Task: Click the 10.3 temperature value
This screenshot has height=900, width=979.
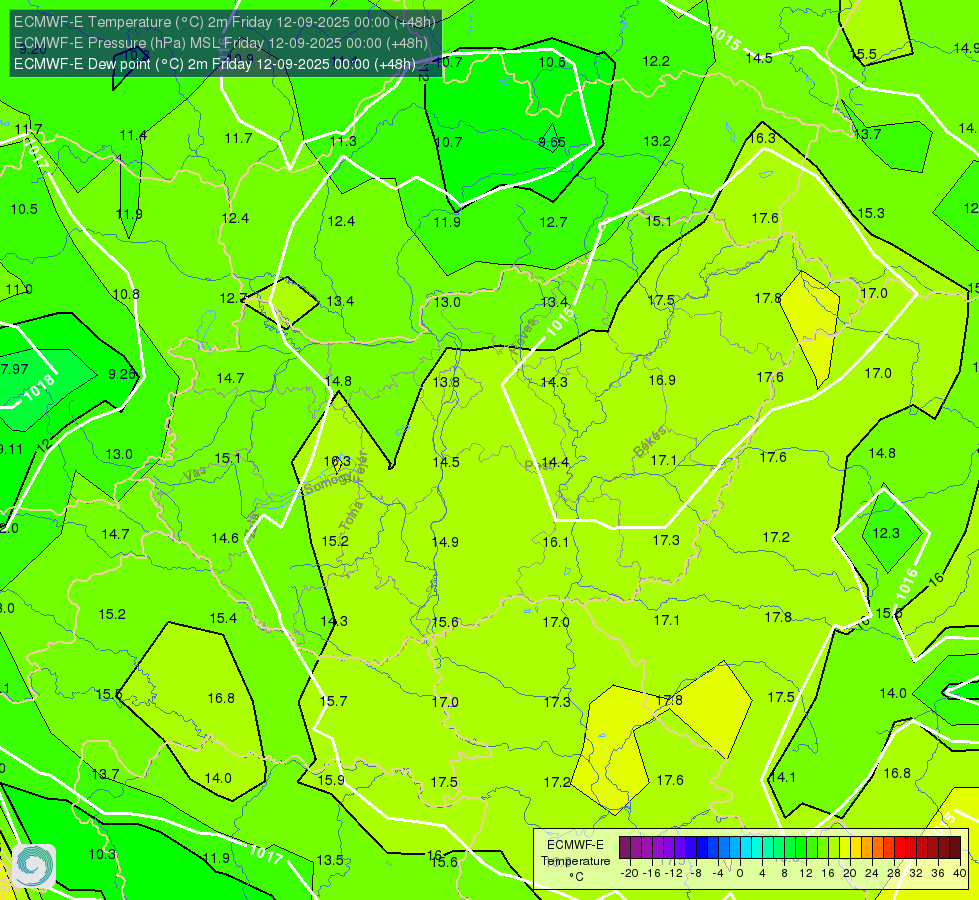Action: click(x=102, y=854)
